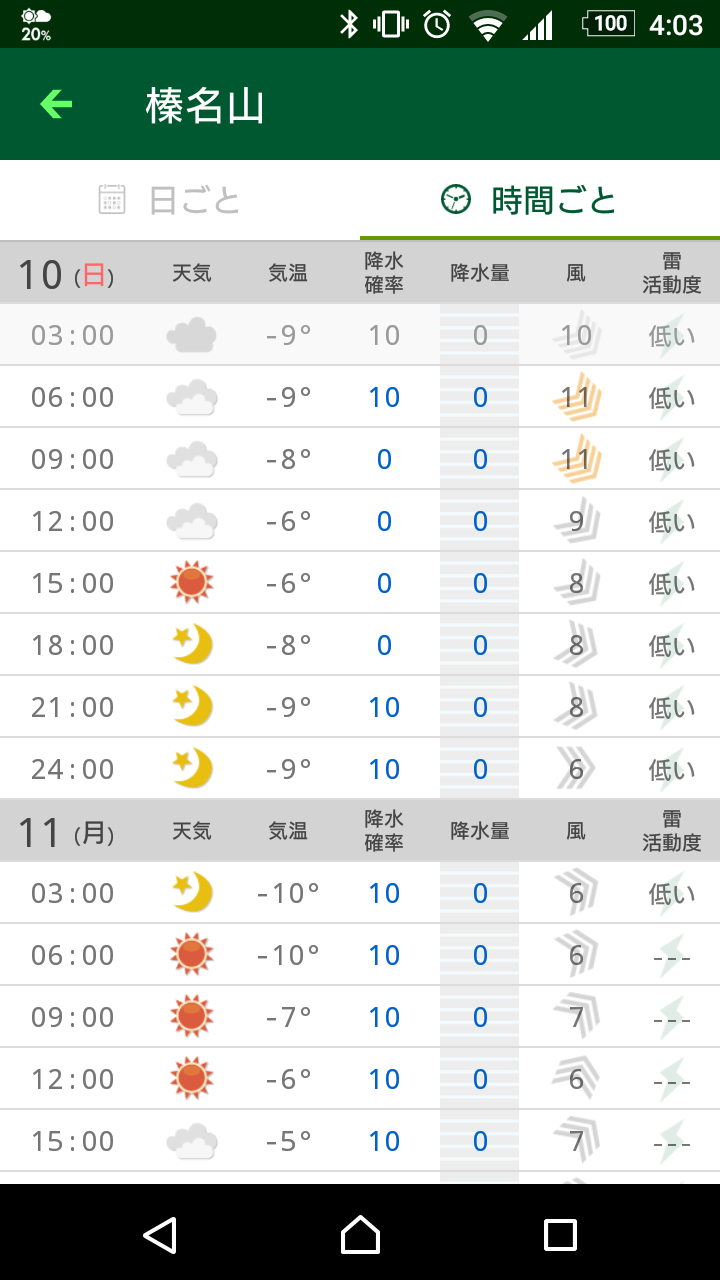The image size is (720, 1280).
Task: Tap moon icon for 18:00 on the 10th
Action: [192, 645]
